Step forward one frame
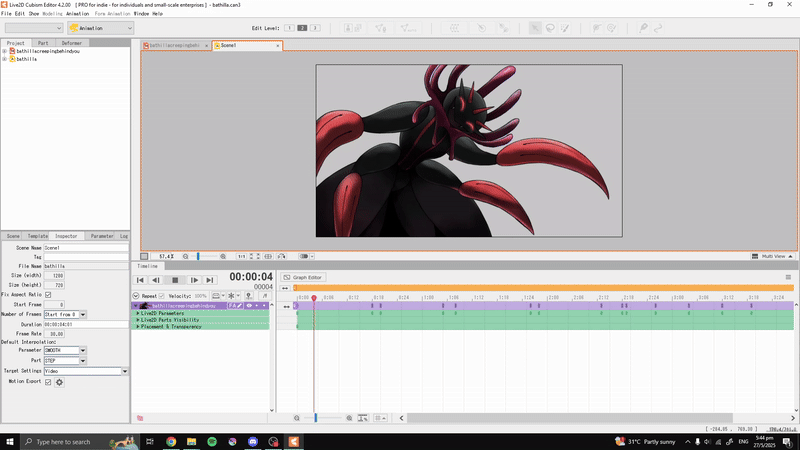The image size is (800, 450). coord(194,280)
